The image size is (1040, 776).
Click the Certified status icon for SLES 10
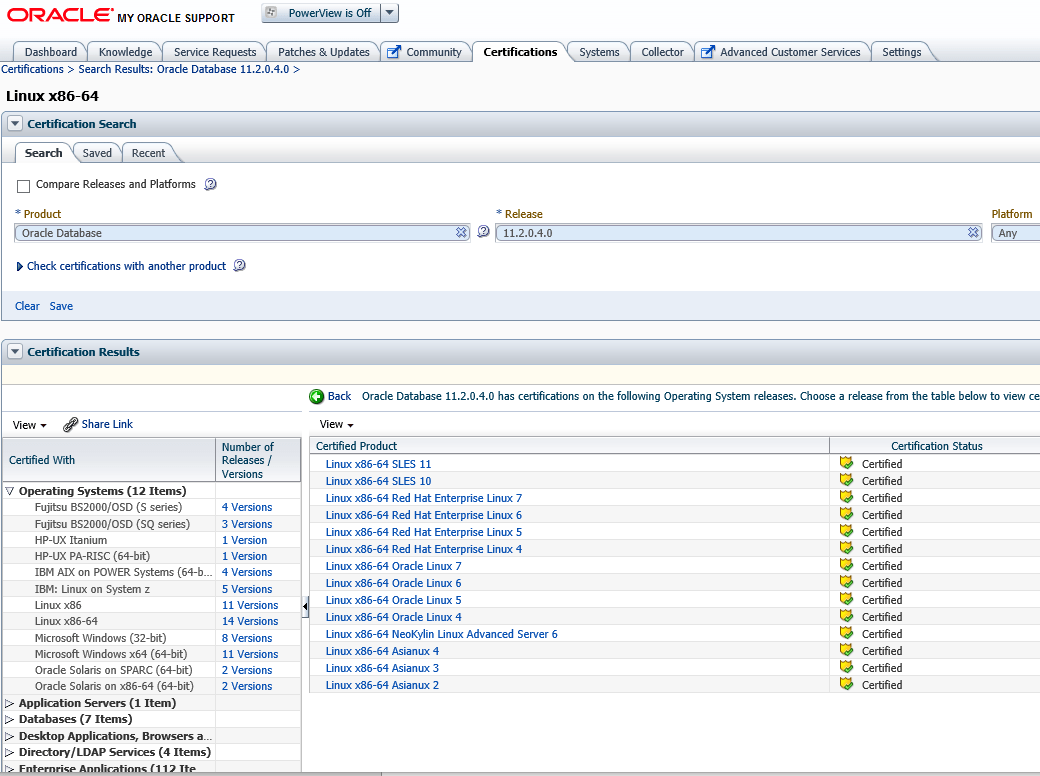[x=846, y=480]
